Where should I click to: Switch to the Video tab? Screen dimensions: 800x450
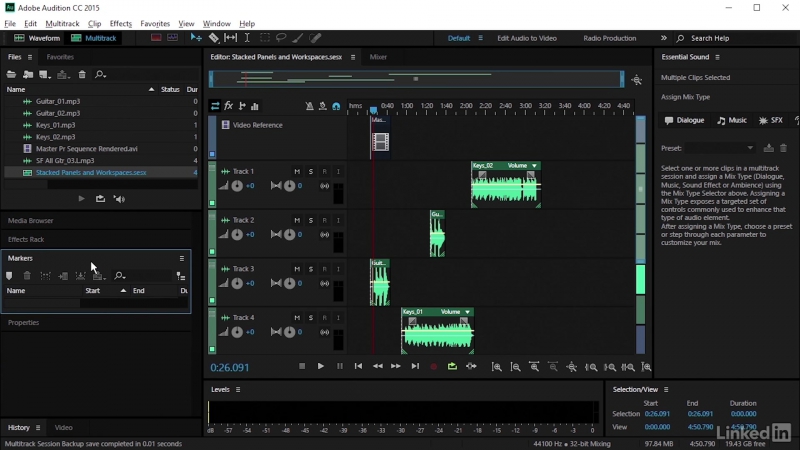pos(64,428)
